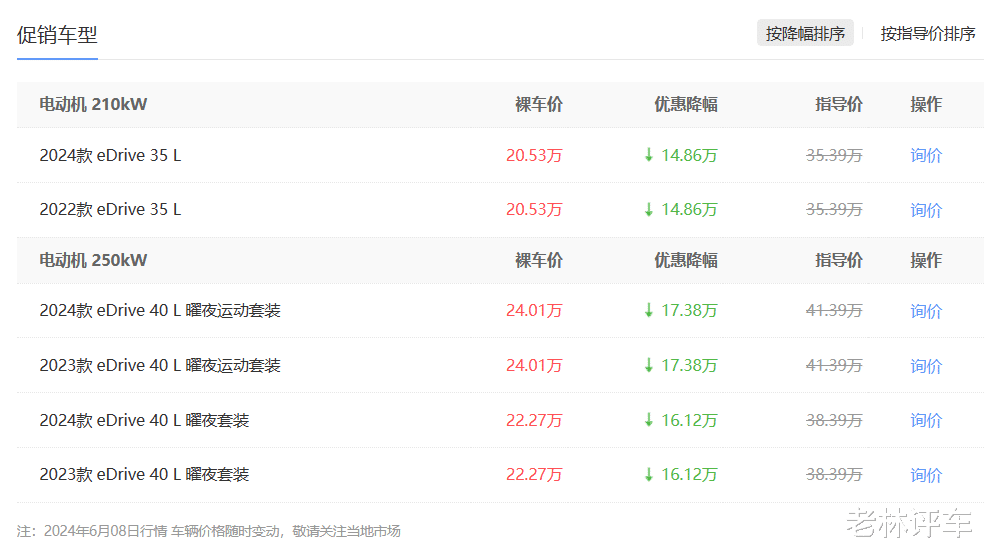Screen dimensions: 989x559
Task: Click 询价 for 2023款 eDrive 40 L 曜夜套装
Action: [x=925, y=474]
